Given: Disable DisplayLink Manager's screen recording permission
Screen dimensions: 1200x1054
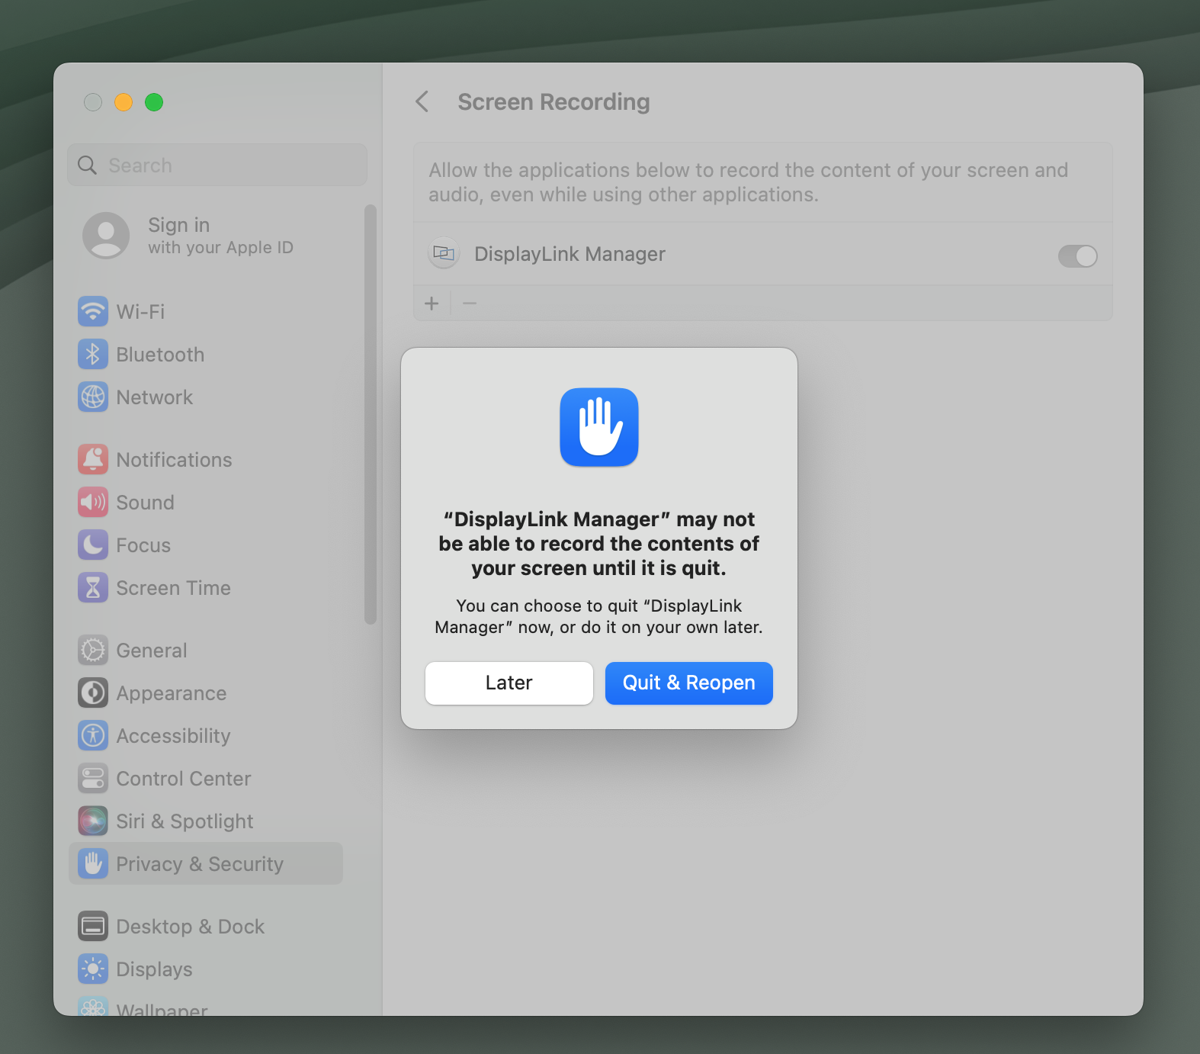Looking at the screenshot, I should point(1078,256).
